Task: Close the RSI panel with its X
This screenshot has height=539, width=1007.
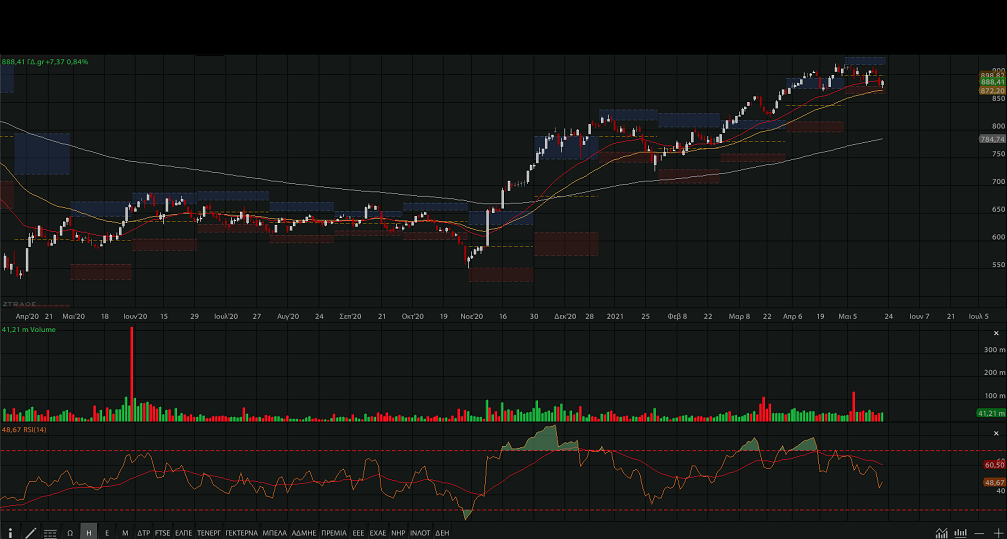Action: [x=997, y=433]
